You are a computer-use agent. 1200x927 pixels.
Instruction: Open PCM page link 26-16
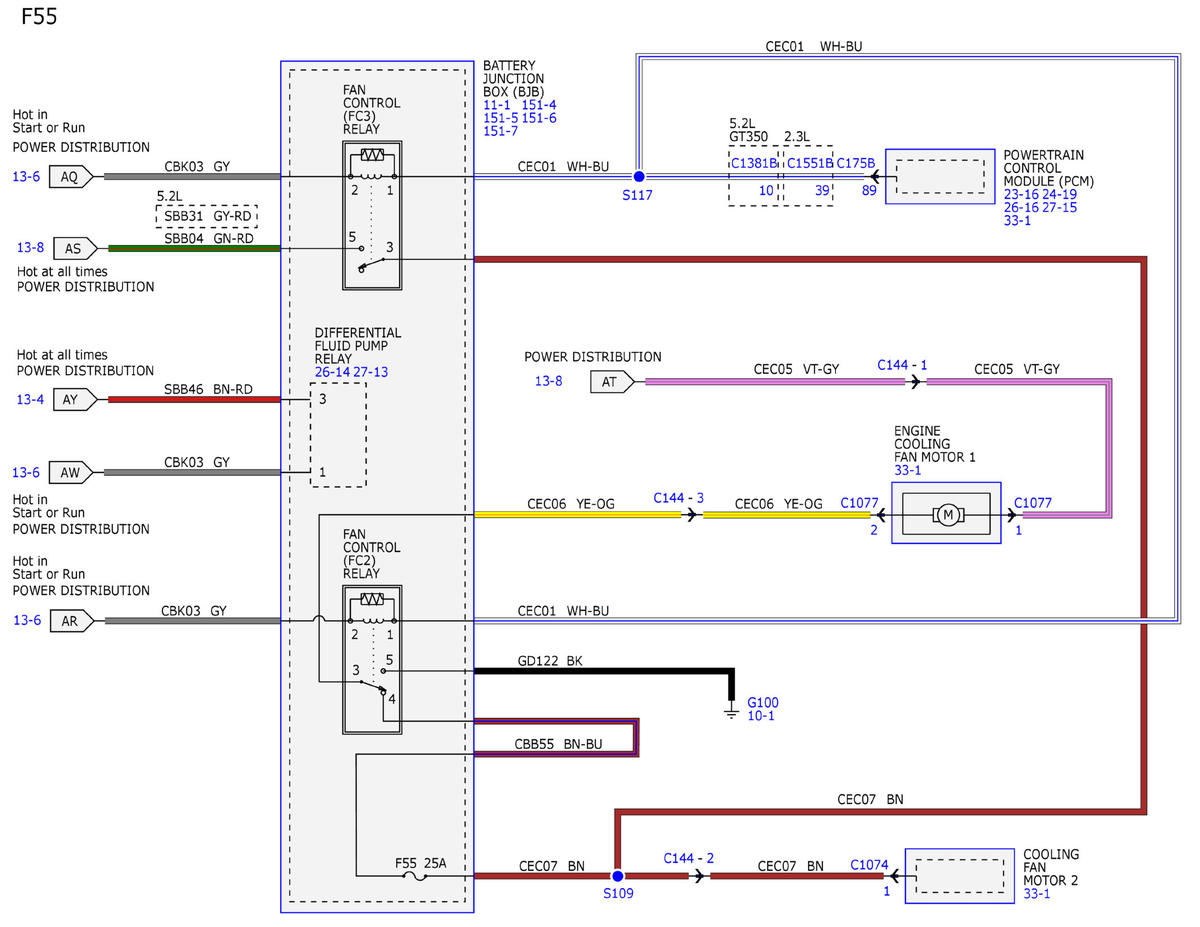tap(1022, 208)
